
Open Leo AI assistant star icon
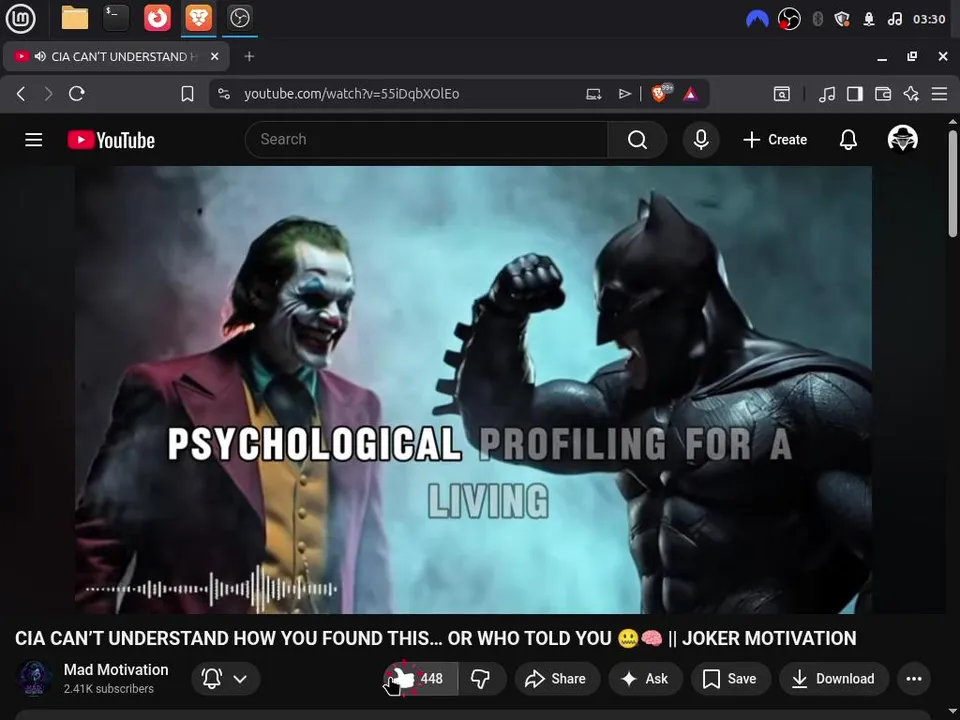pyautogui.click(x=911, y=94)
